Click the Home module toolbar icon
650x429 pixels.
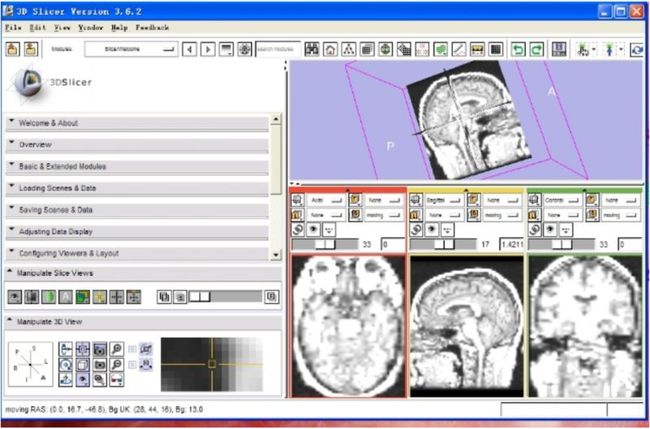tap(330, 49)
